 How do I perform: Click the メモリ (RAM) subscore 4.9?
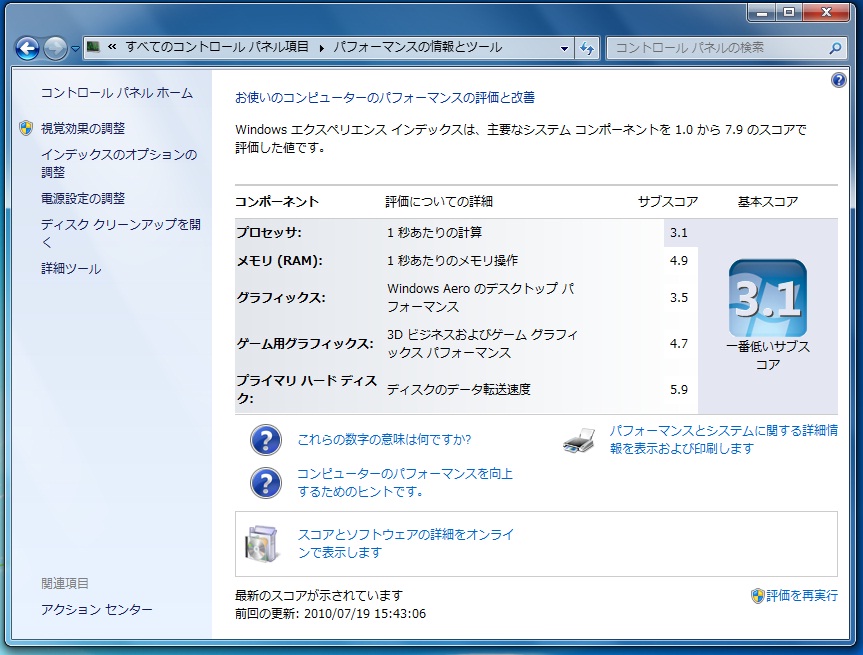[x=679, y=260]
